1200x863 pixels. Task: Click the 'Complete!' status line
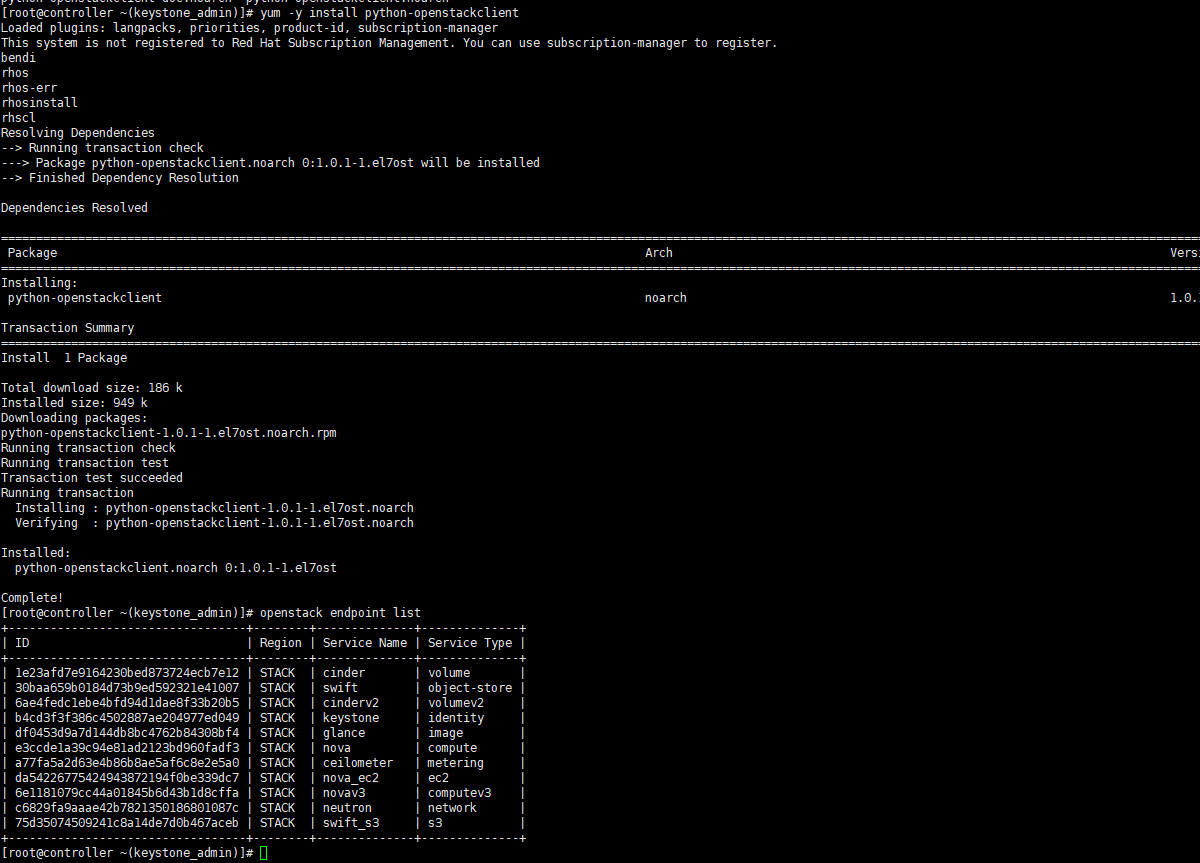pyautogui.click(x=32, y=598)
